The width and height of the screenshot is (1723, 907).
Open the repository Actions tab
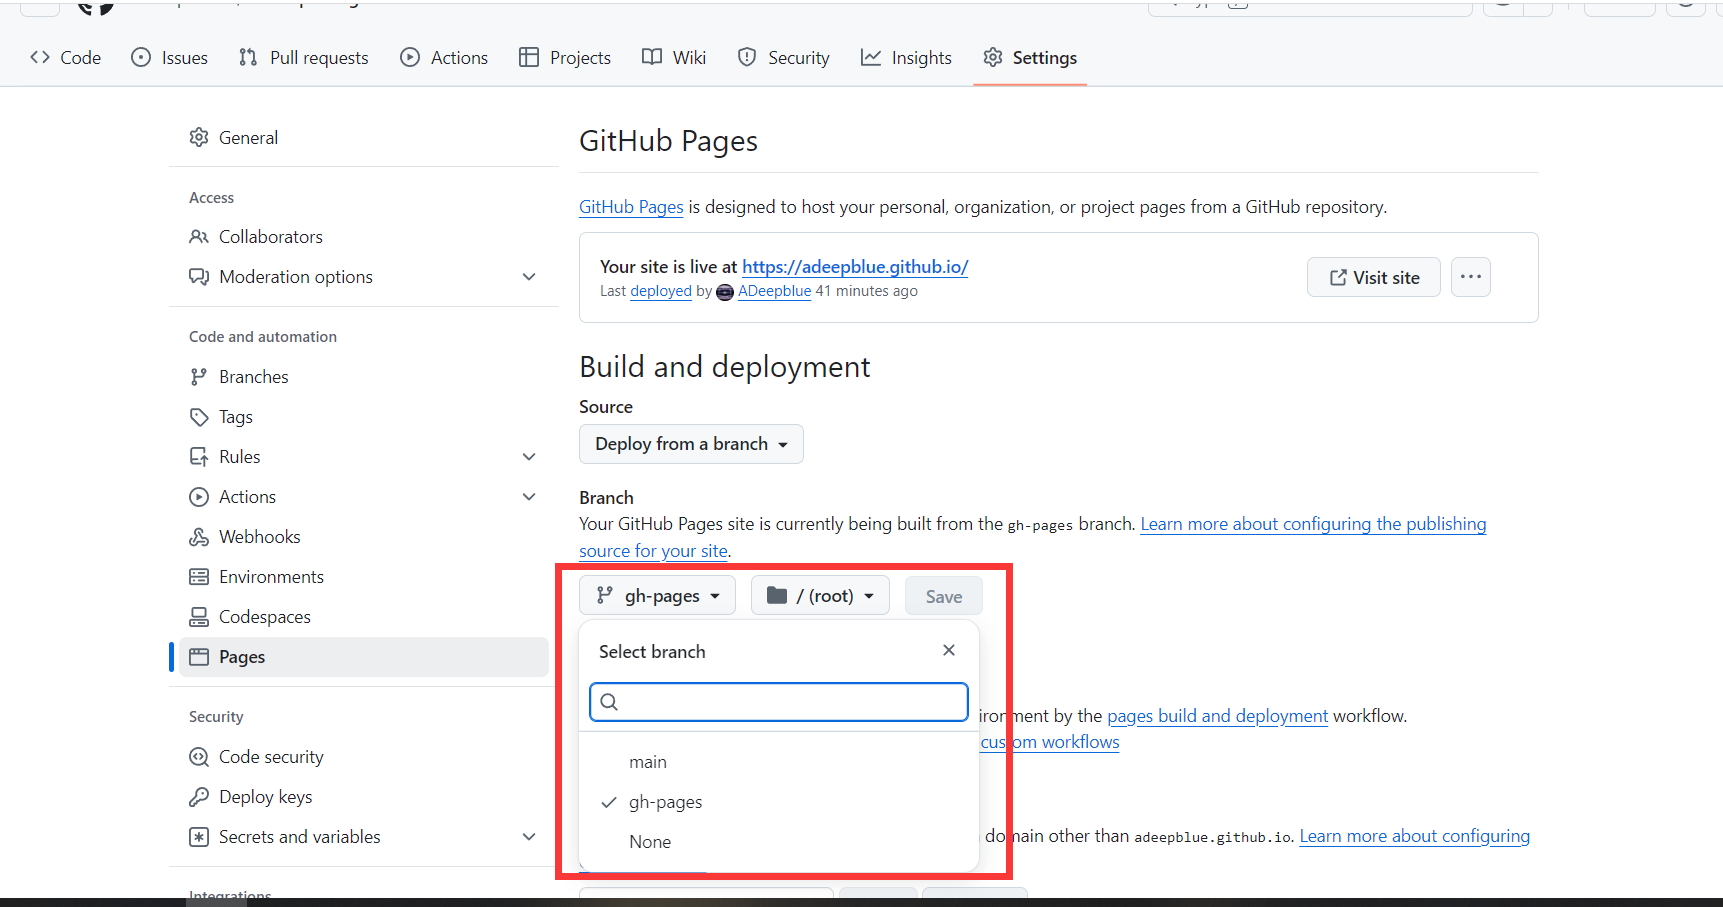coord(444,58)
